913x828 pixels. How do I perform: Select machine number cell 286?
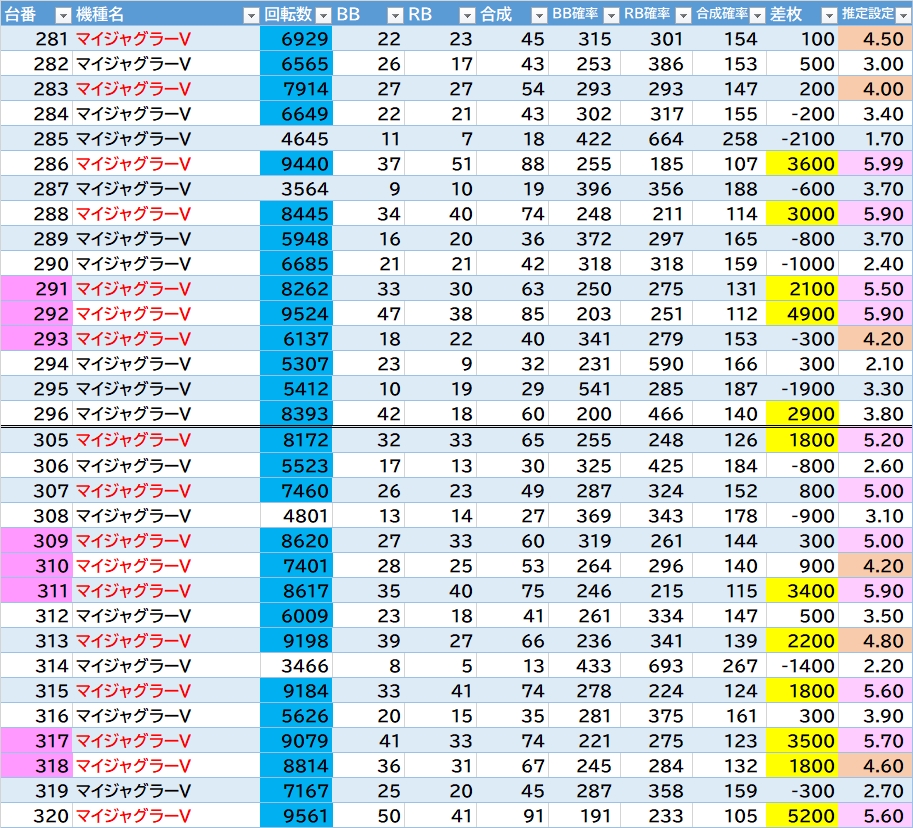point(36,164)
